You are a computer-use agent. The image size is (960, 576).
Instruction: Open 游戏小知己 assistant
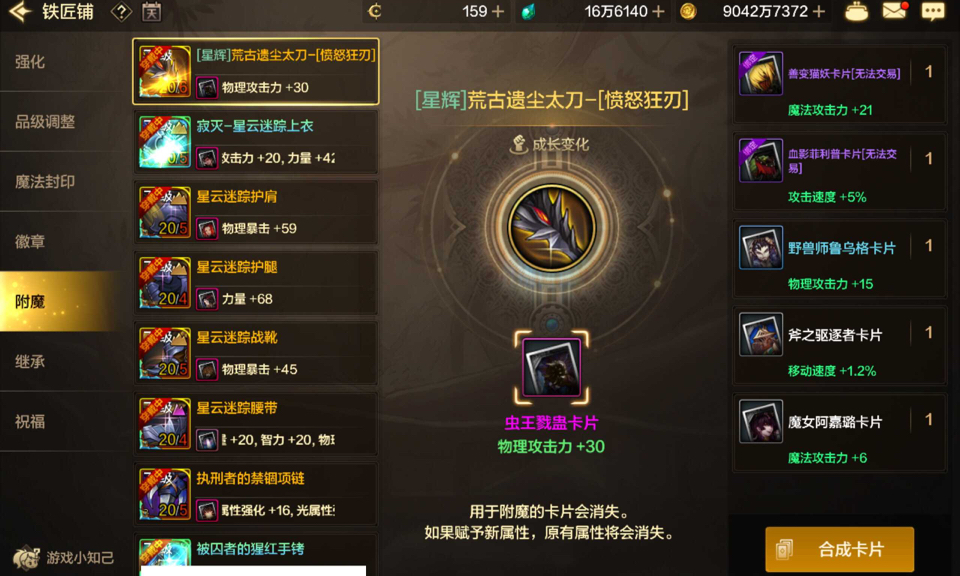point(64,558)
